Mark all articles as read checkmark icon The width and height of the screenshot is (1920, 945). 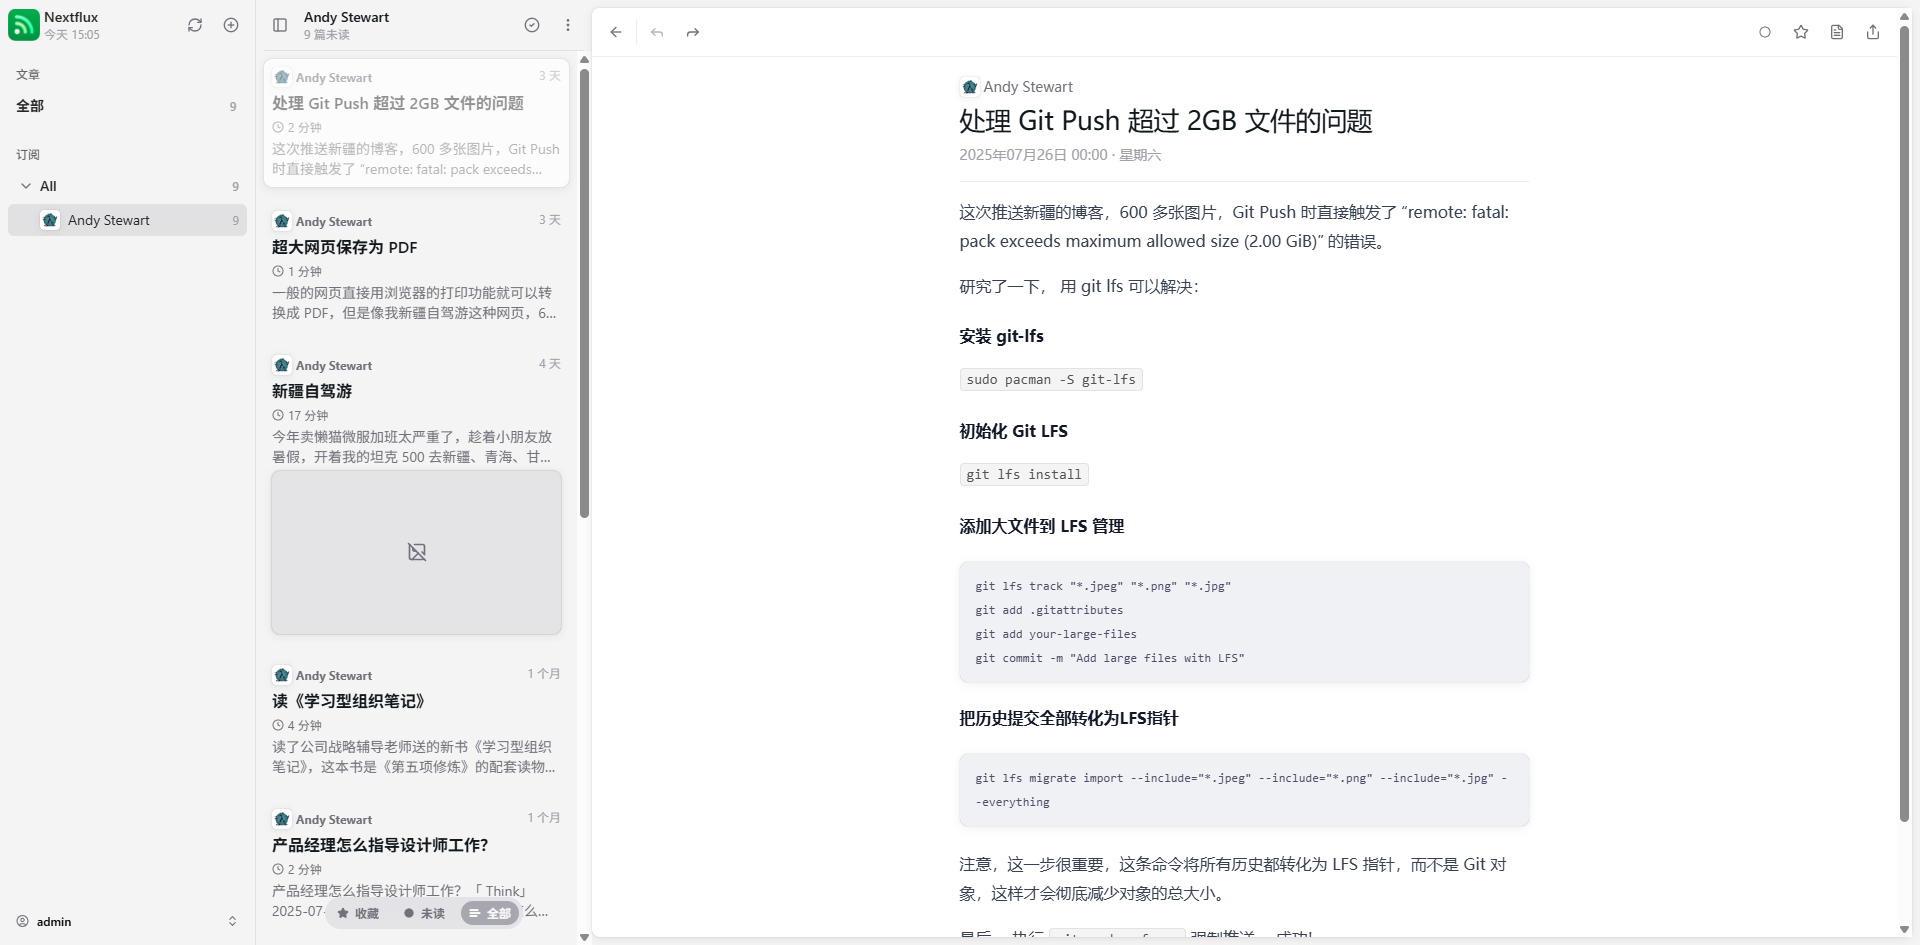532,25
